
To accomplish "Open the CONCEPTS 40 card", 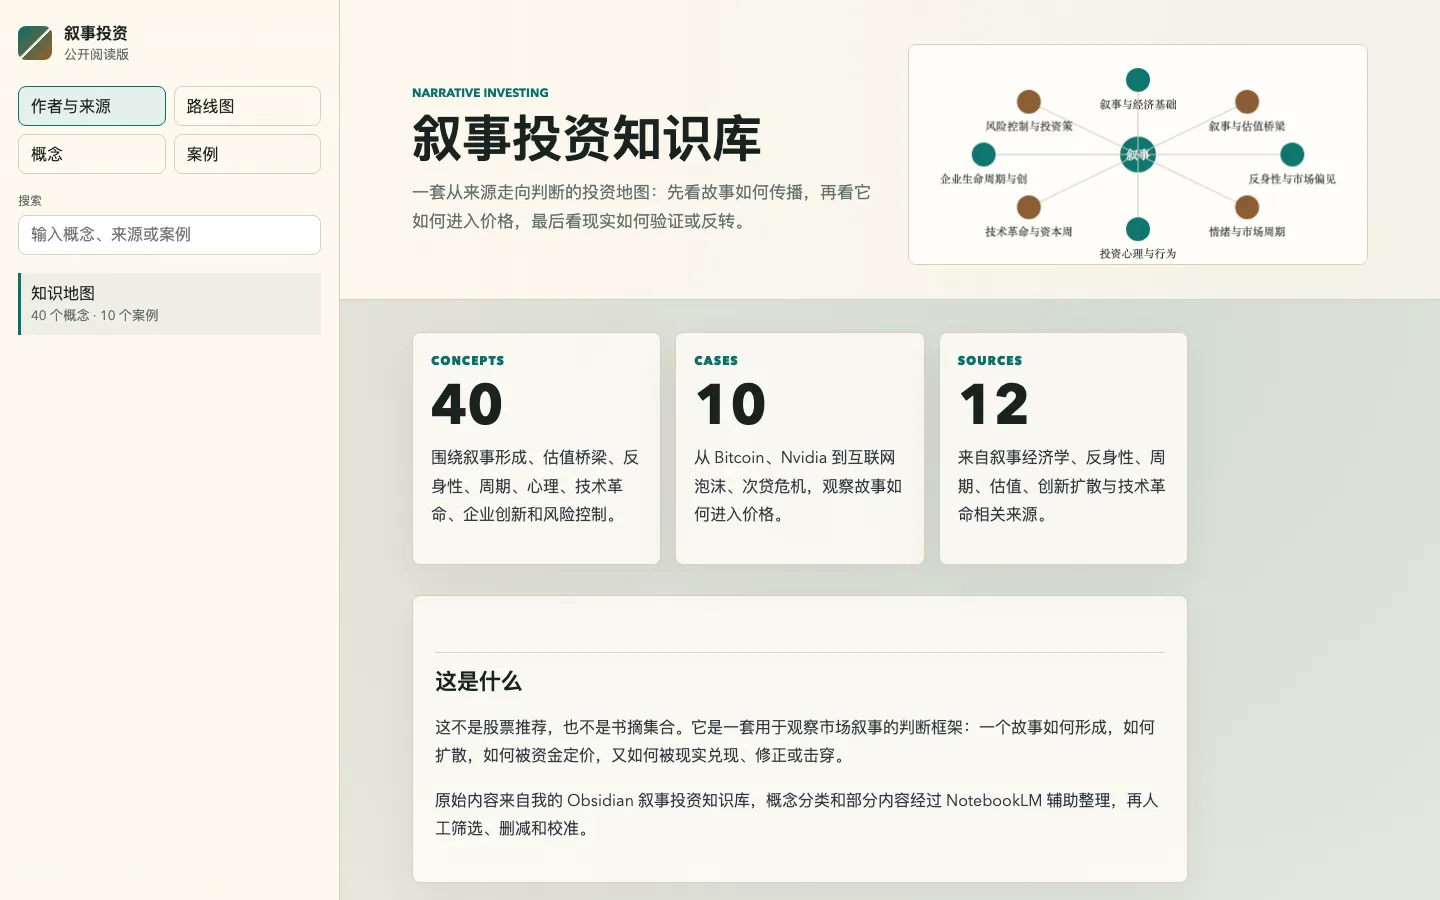I will pos(536,448).
